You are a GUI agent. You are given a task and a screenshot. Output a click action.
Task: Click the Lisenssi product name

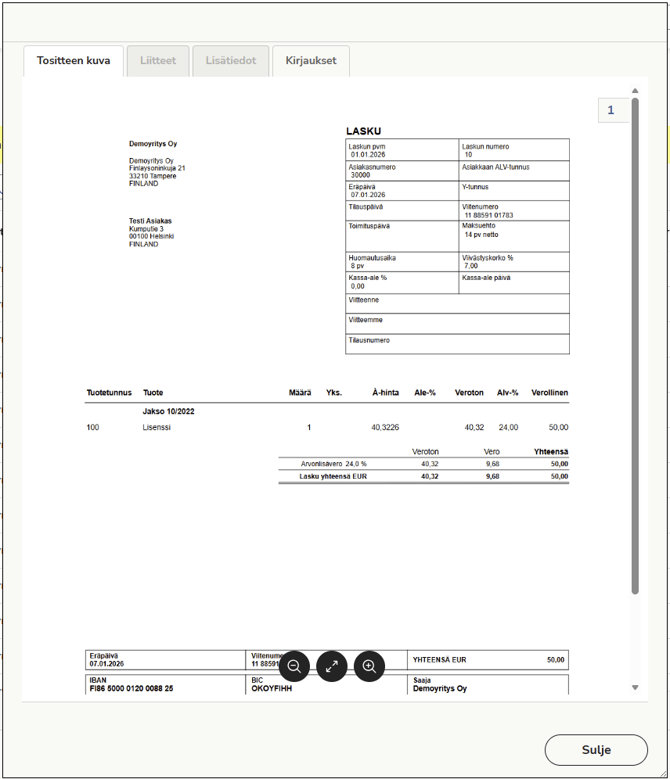tap(156, 427)
